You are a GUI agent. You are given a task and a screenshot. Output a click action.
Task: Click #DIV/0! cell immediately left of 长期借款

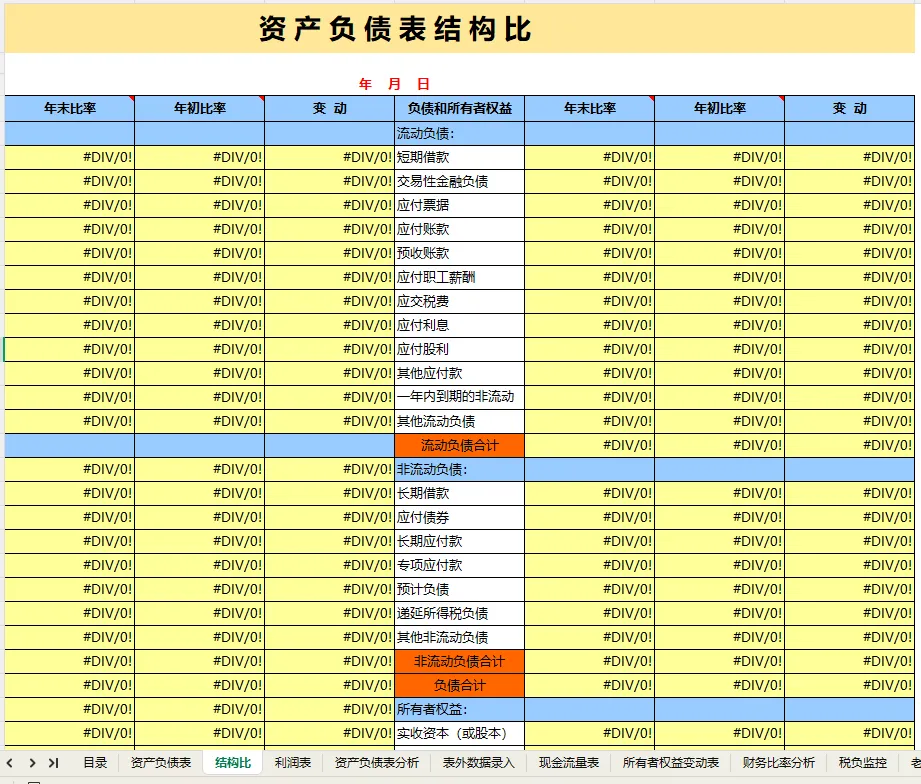tap(330, 493)
